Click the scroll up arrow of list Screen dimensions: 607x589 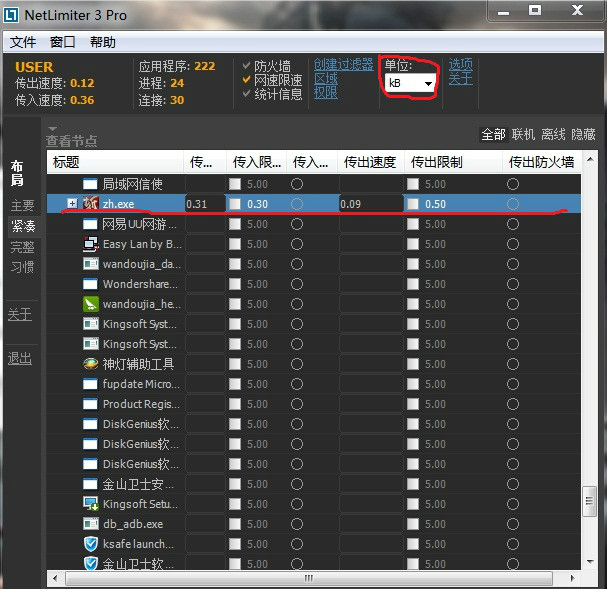pos(590,159)
